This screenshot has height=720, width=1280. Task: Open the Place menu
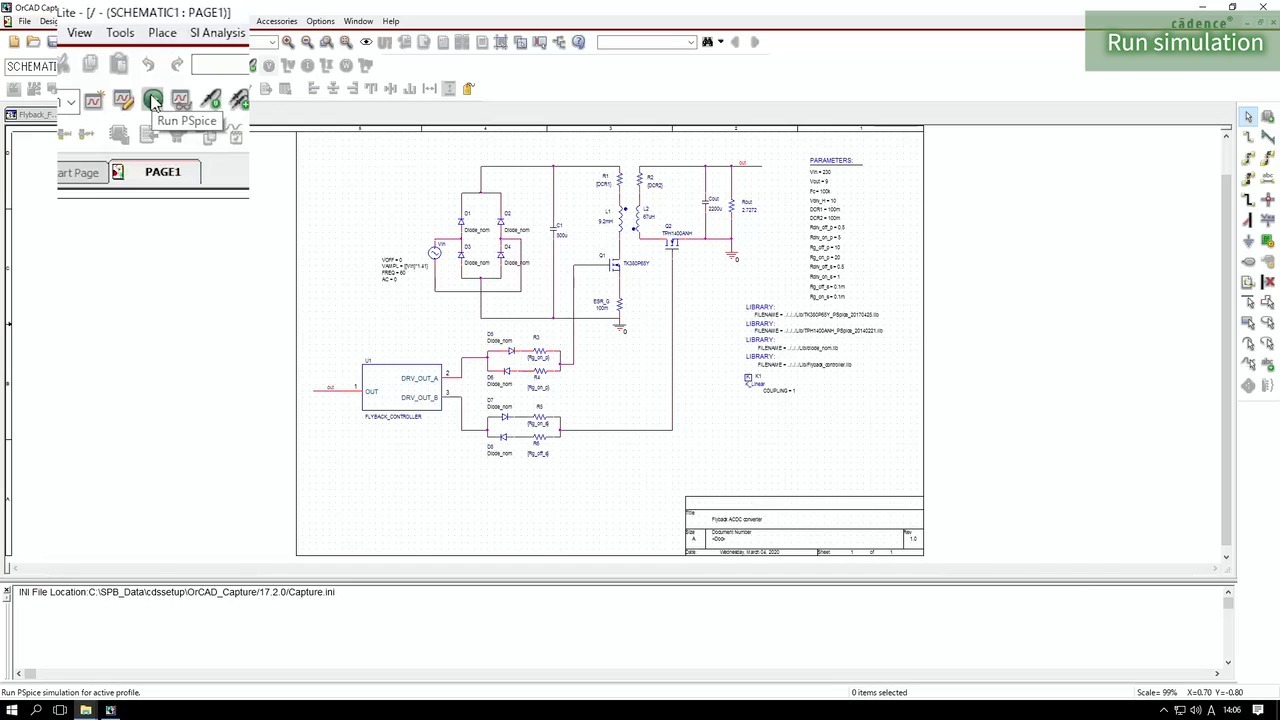162,33
